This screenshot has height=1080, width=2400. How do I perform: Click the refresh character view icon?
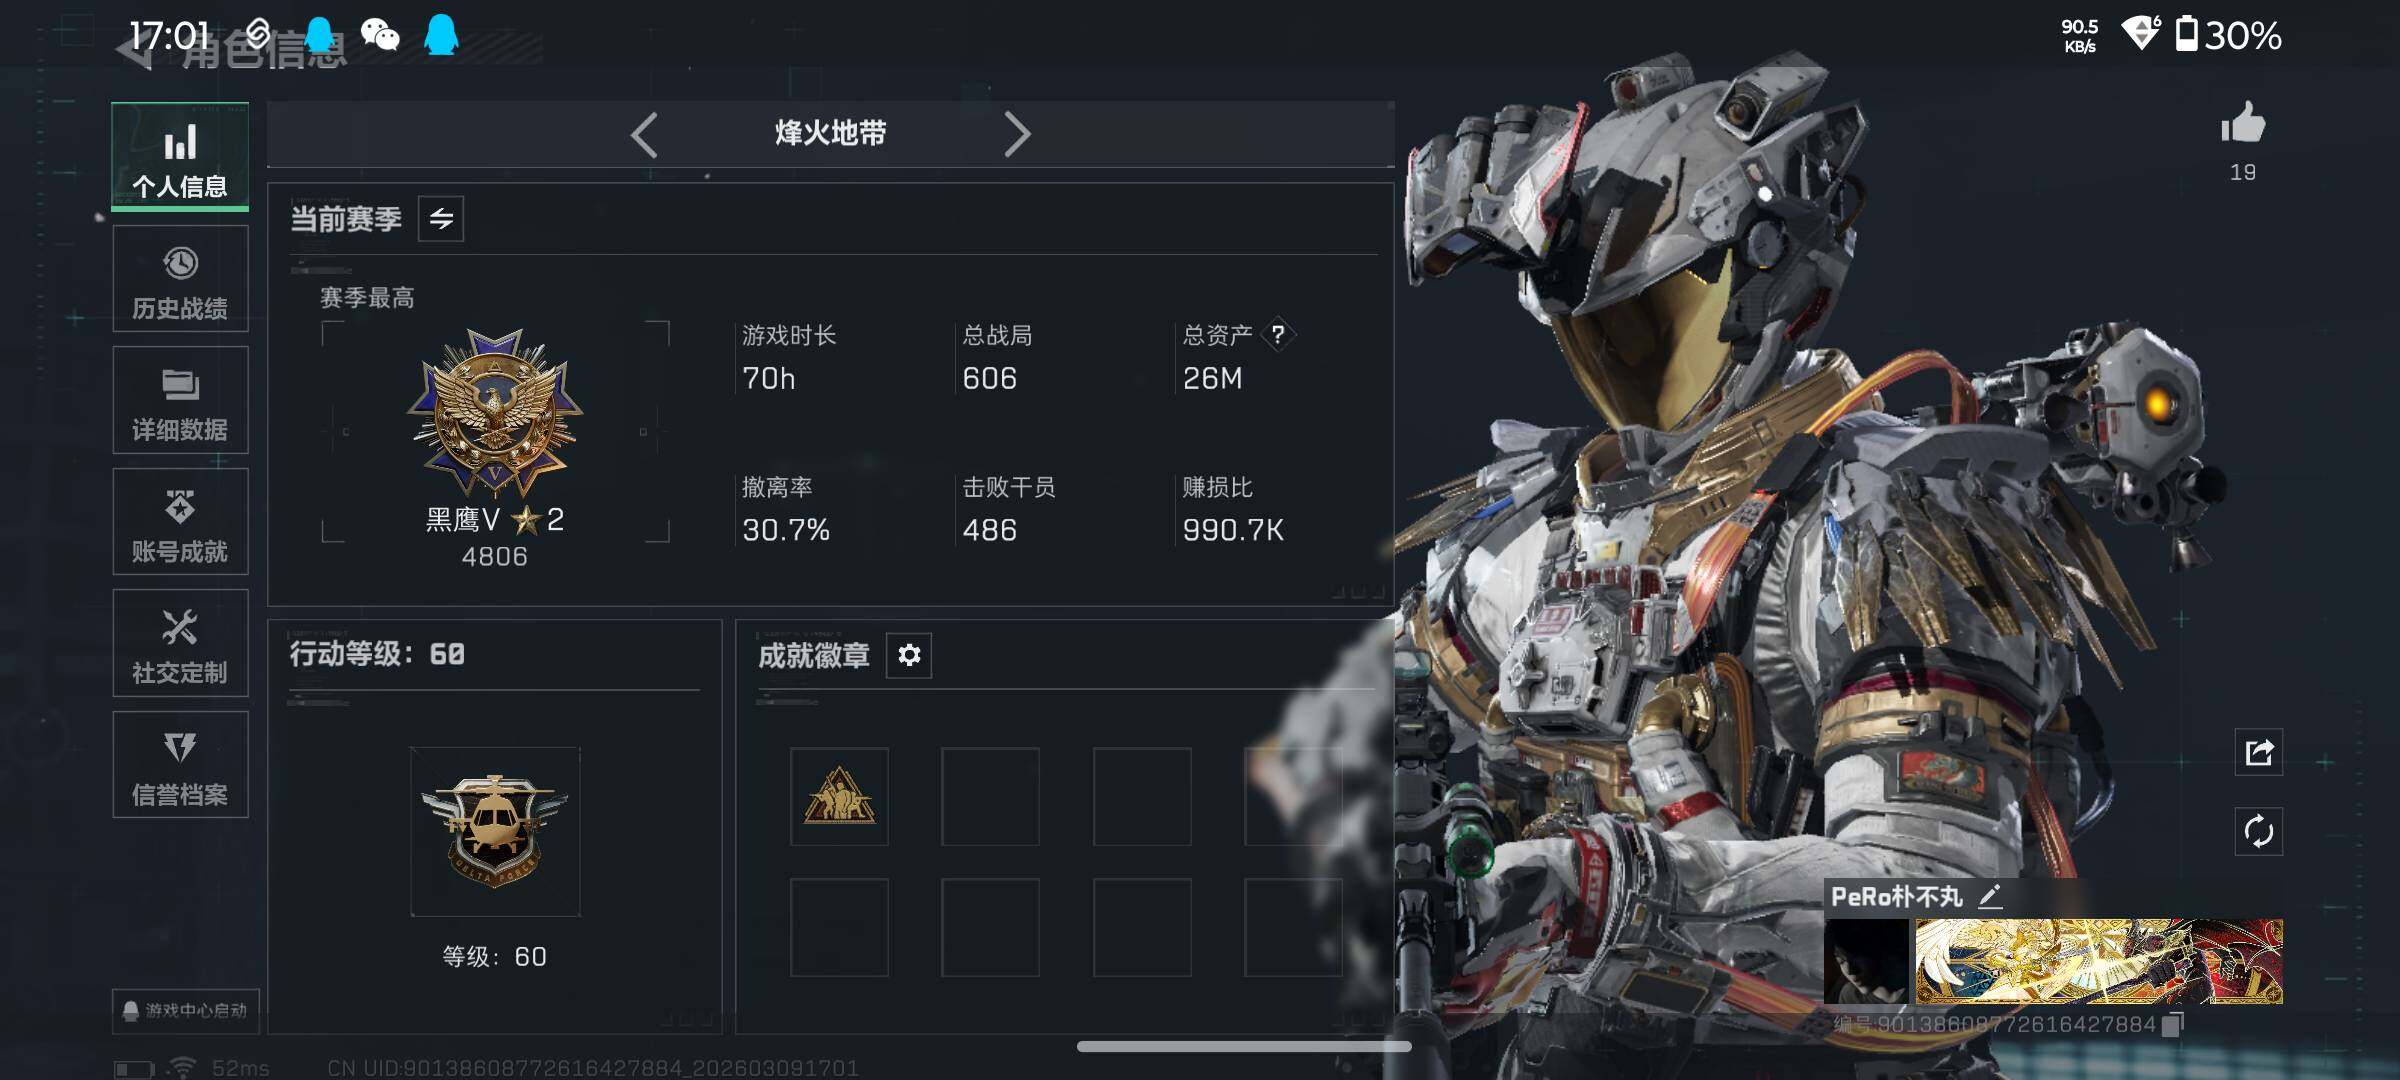(x=2259, y=831)
